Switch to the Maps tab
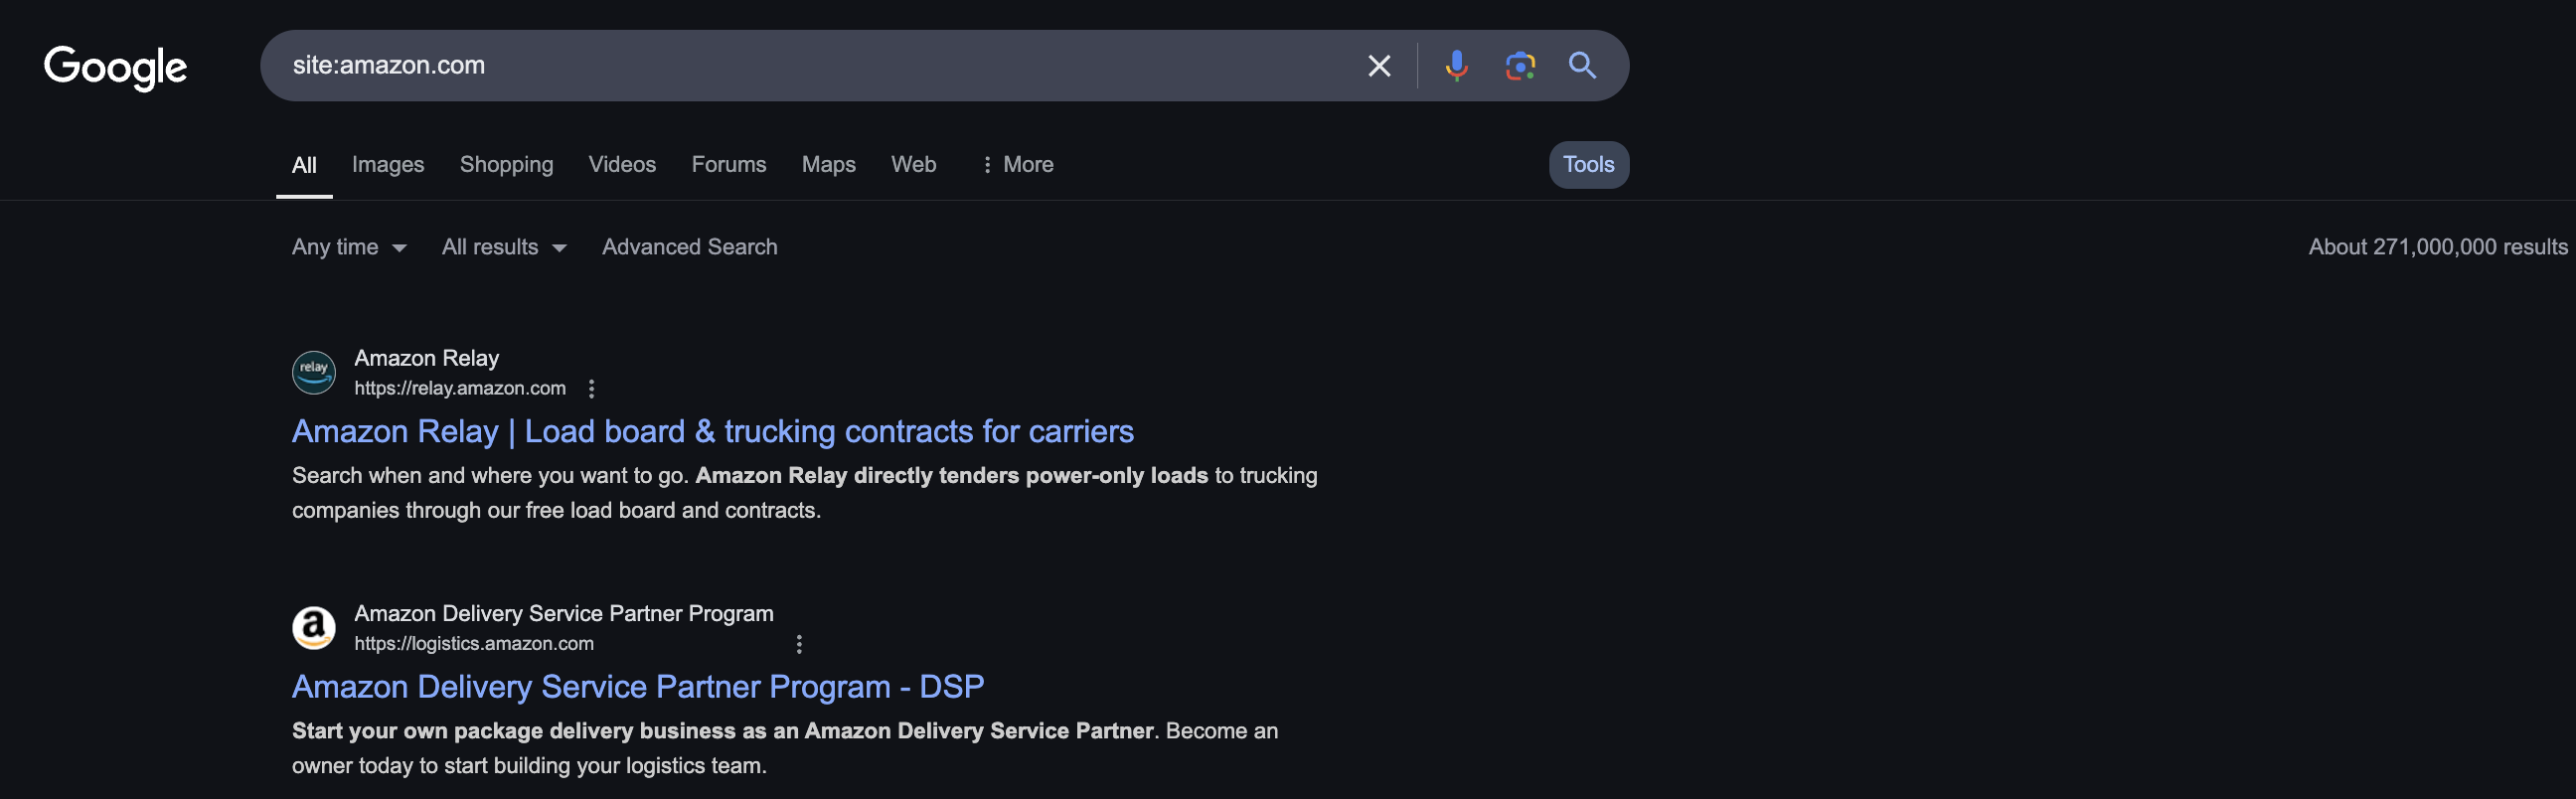The image size is (2576, 799). pos(828,165)
